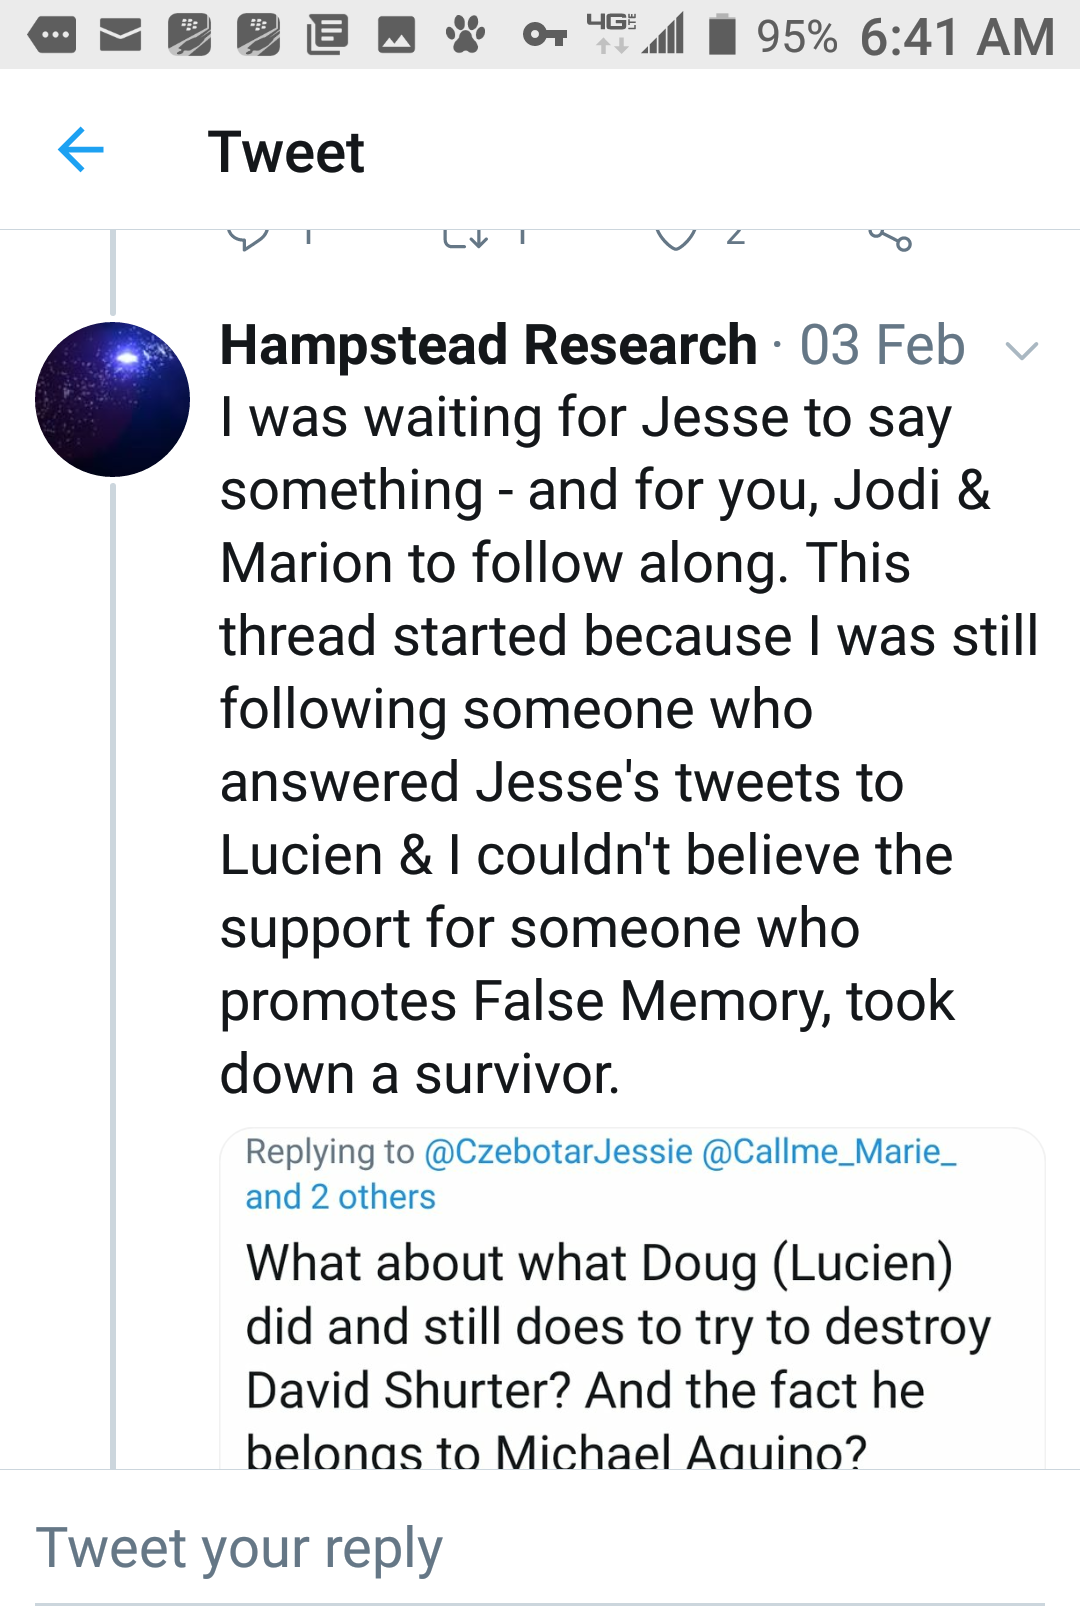Open Hampstead Research profile avatar

pyautogui.click(x=112, y=399)
